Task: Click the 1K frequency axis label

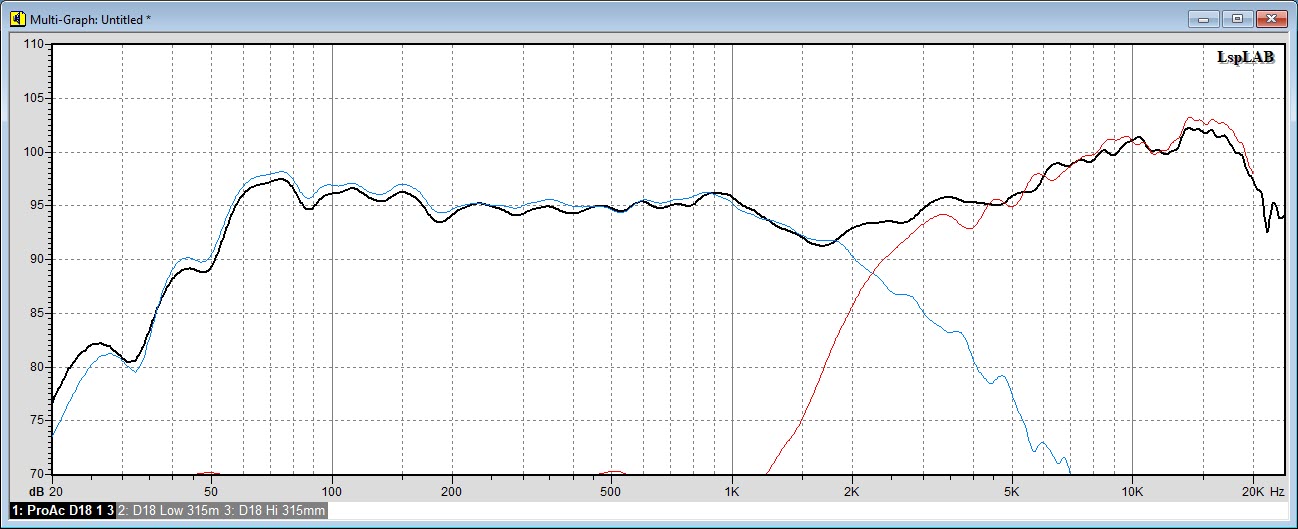Action: (732, 492)
